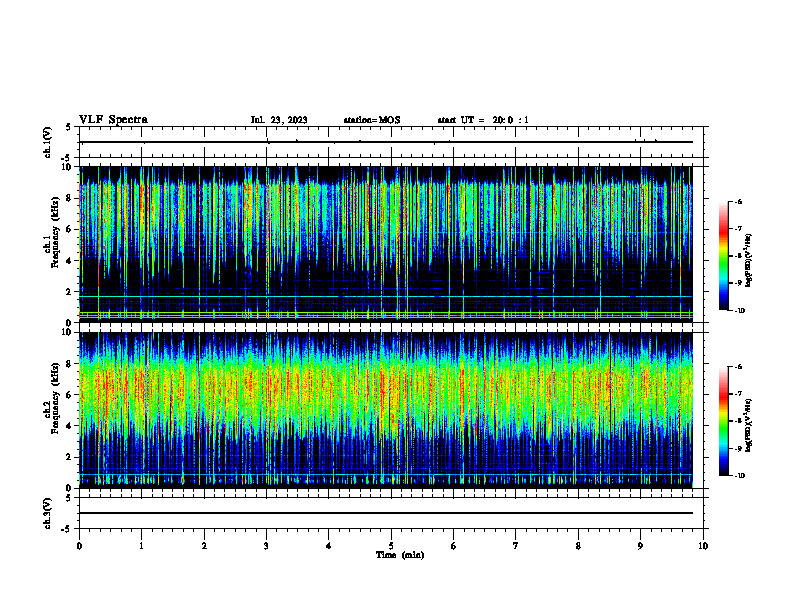Click the time axis tick label '0'

pos(79,546)
